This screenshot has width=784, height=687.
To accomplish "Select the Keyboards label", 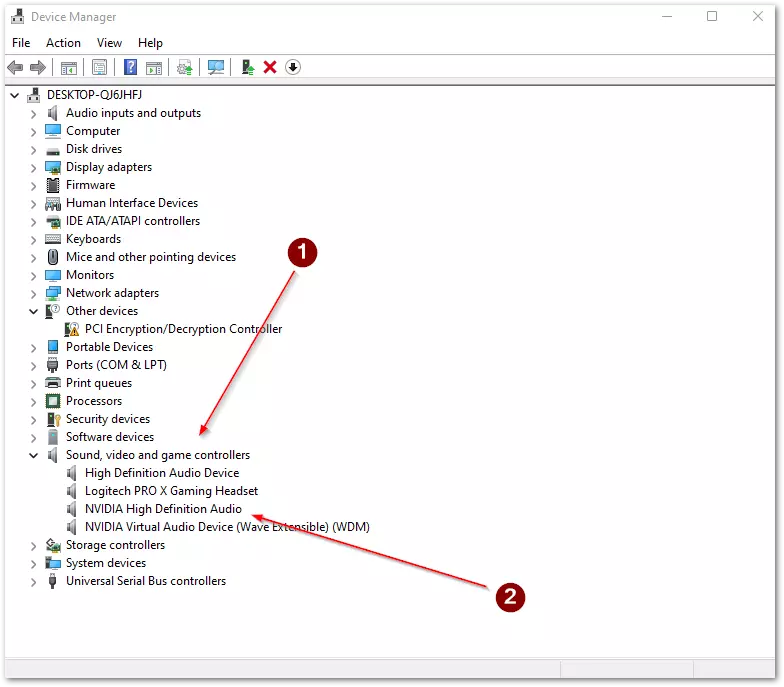I will 94,239.
